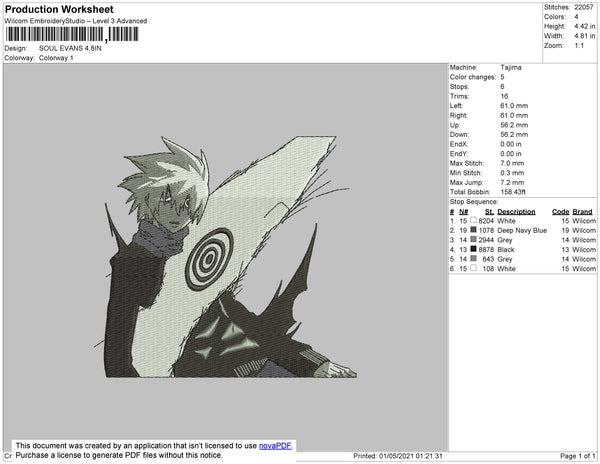Viewport: 600px width, 464px height.
Task: Click the Zoom value 1:1
Action: coord(579,46)
